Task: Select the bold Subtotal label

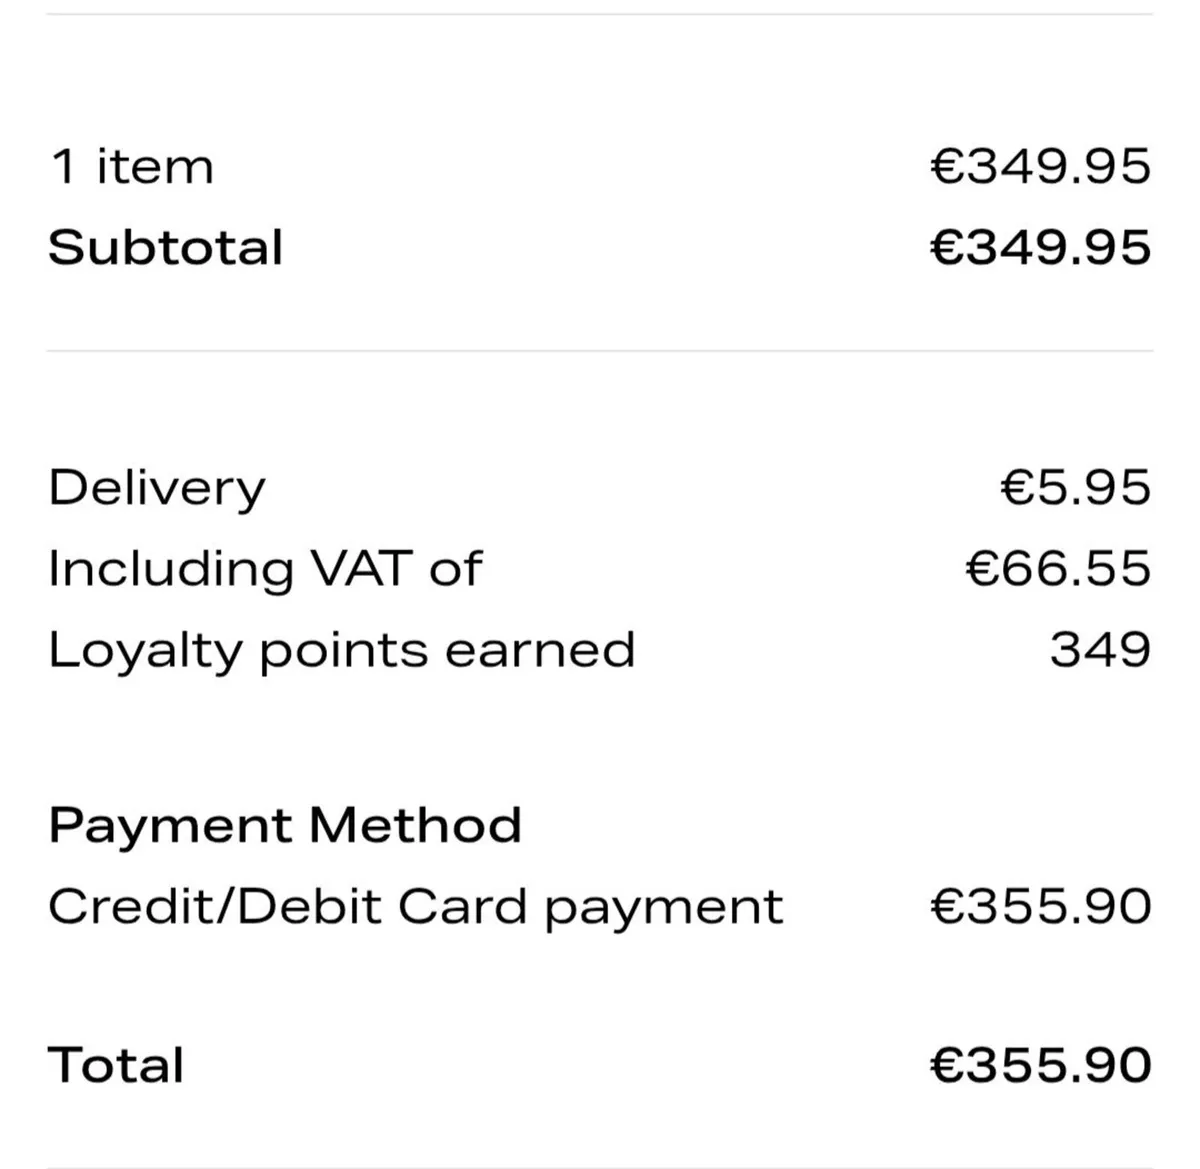Action: point(166,248)
